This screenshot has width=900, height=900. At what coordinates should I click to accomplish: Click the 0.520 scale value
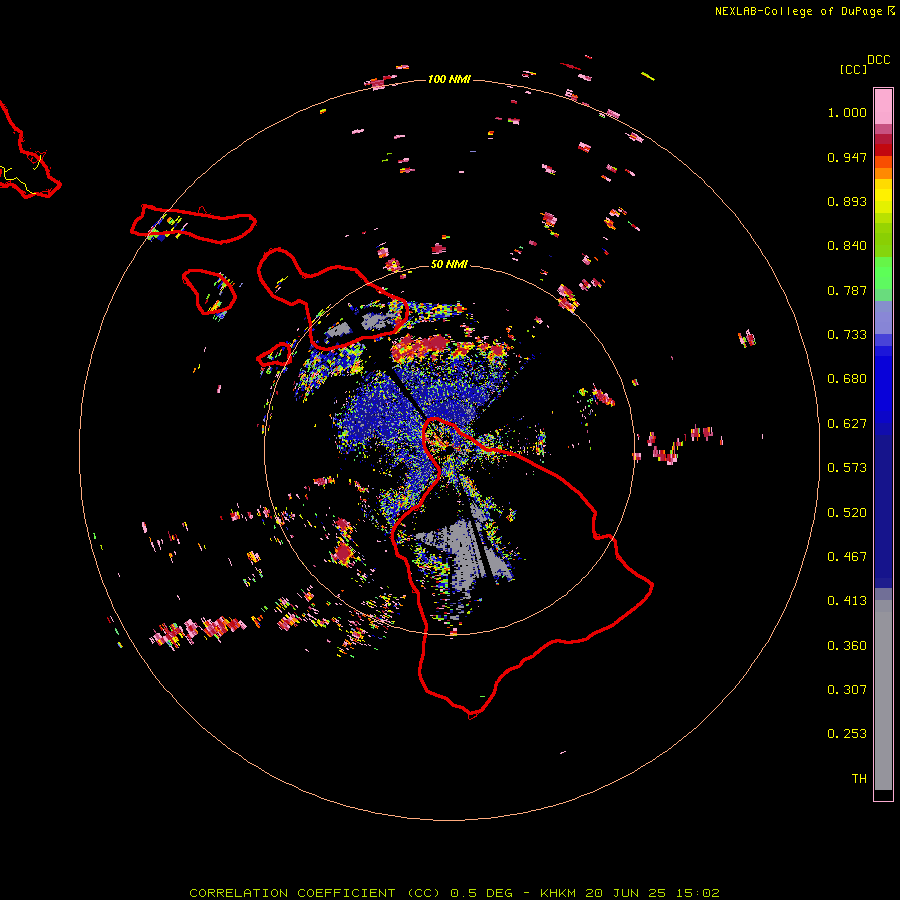click(847, 513)
